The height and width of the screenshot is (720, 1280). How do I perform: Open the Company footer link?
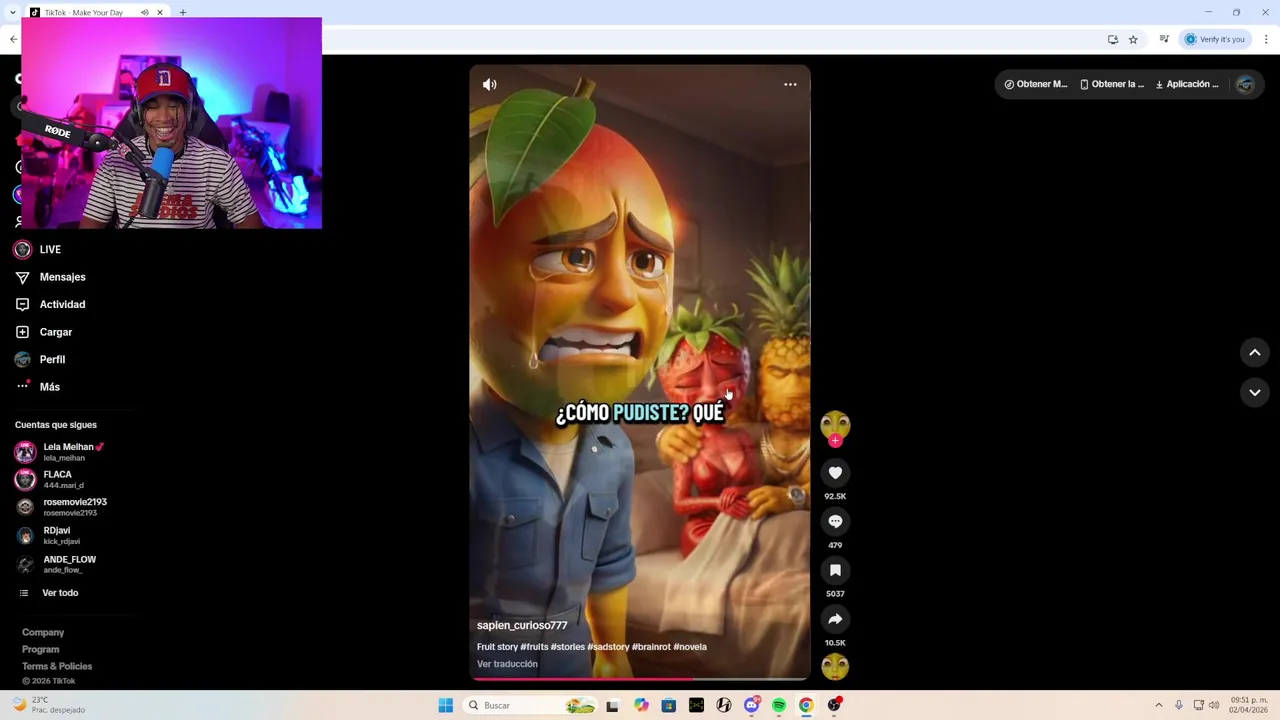(x=43, y=632)
